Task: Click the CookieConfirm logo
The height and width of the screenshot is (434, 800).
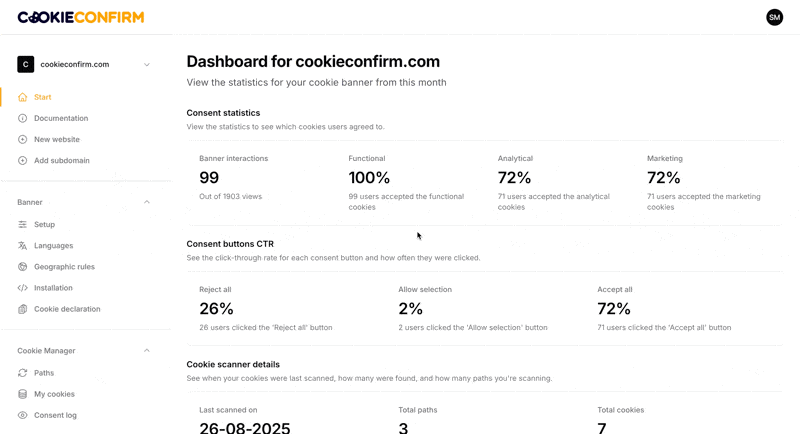Action: tap(81, 17)
